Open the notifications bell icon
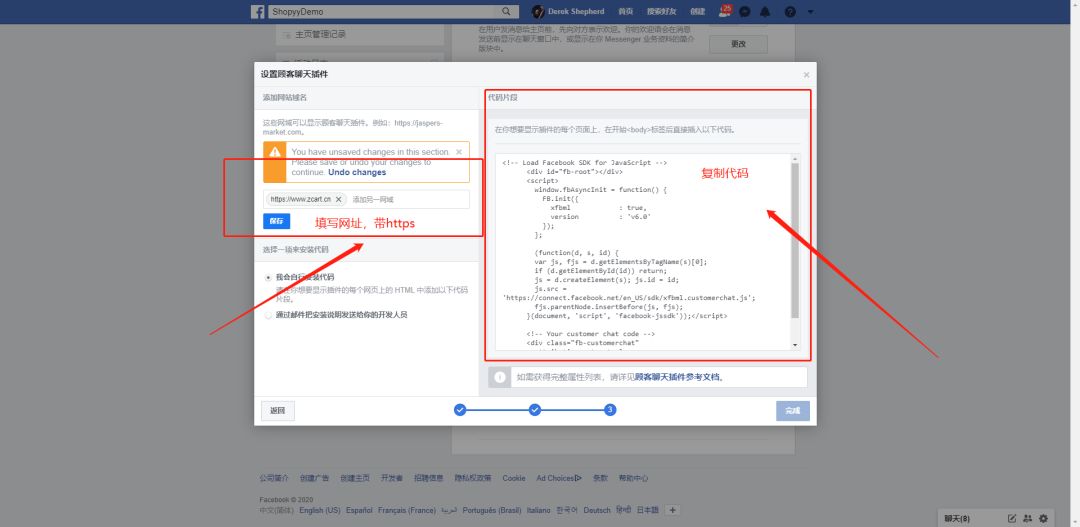Image resolution: width=1080 pixels, height=527 pixels. point(766,12)
